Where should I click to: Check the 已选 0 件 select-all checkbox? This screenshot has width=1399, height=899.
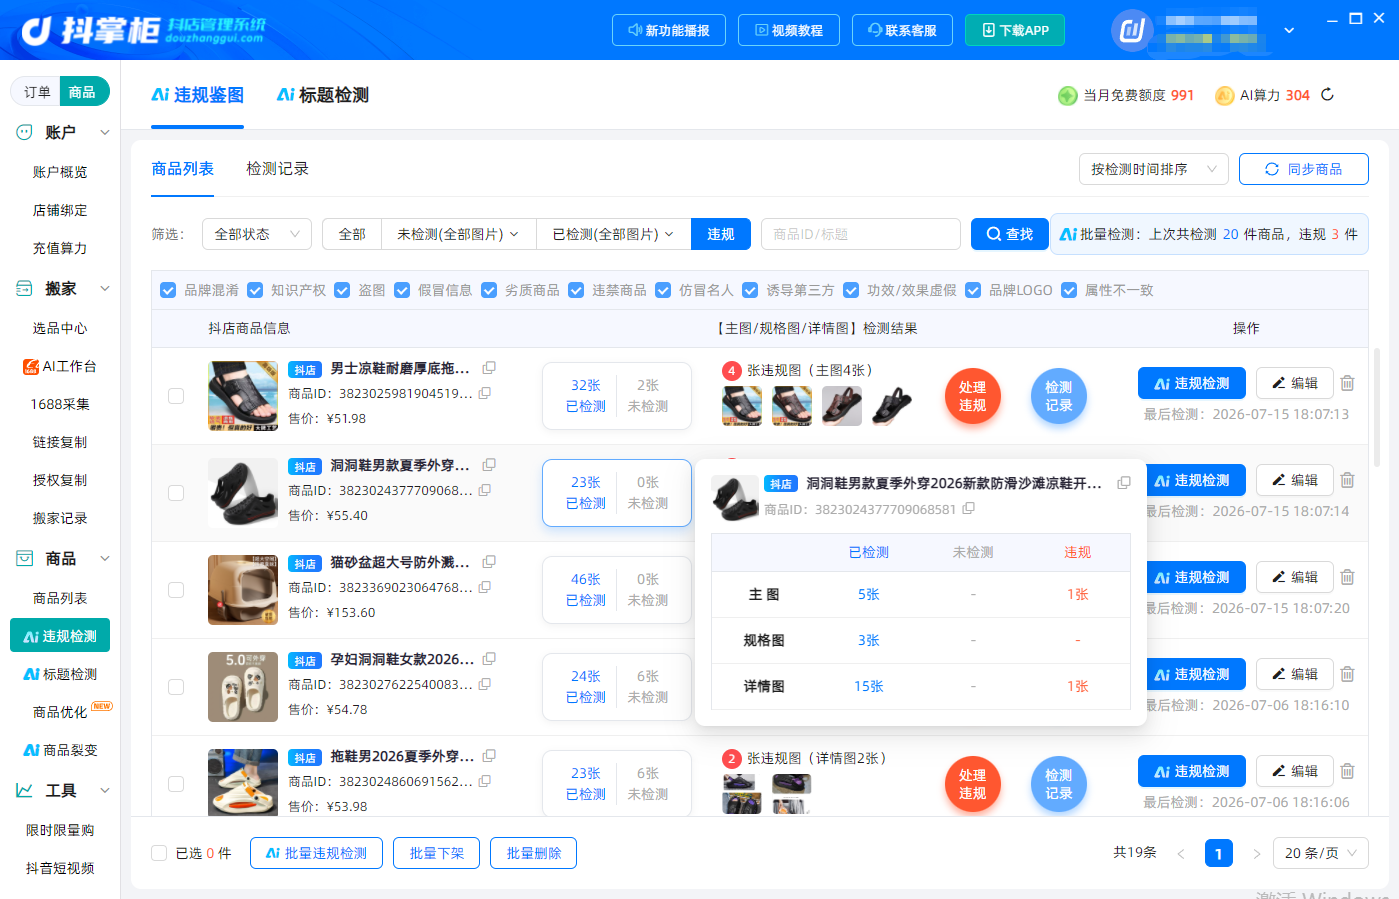159,853
